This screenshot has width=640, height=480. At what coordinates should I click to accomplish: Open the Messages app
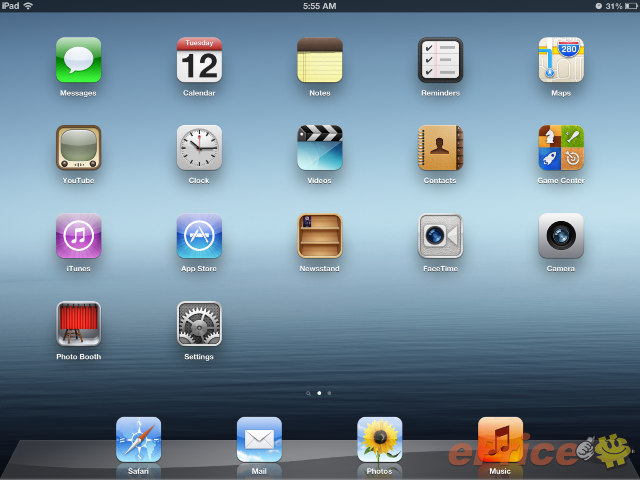point(78,60)
